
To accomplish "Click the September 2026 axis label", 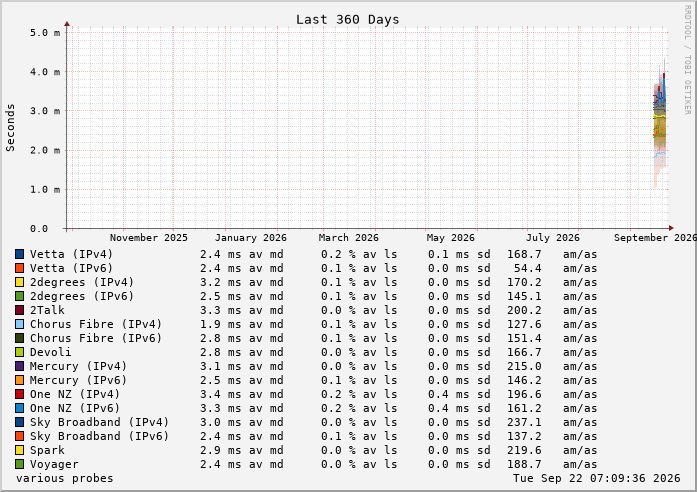I will [655, 238].
